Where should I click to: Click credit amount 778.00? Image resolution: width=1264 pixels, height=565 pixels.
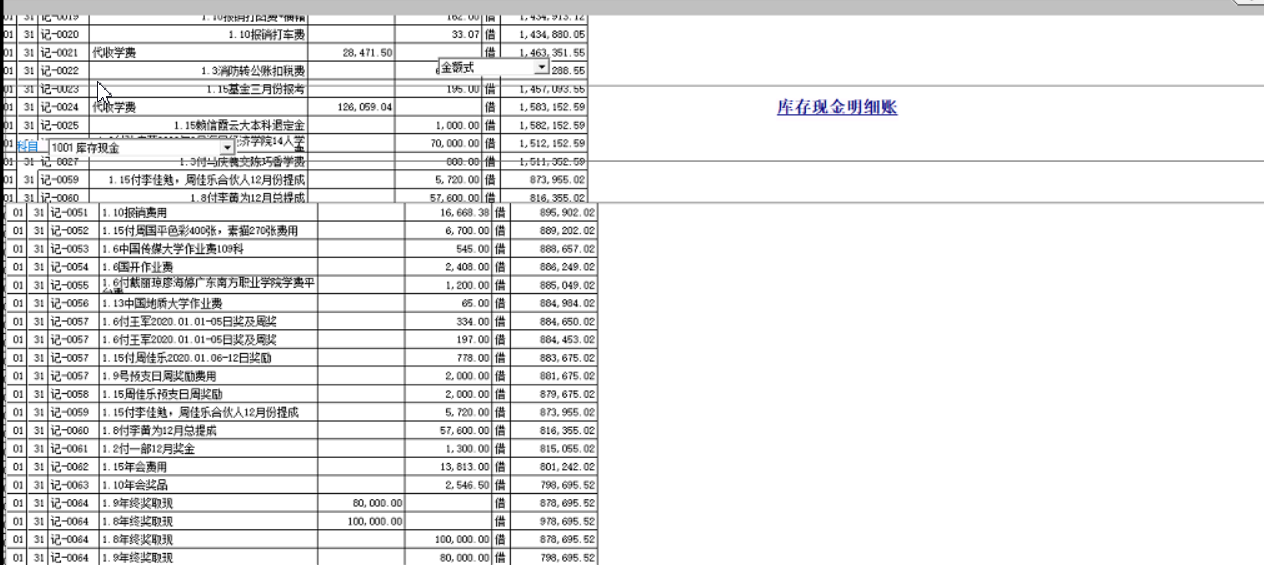473,357
